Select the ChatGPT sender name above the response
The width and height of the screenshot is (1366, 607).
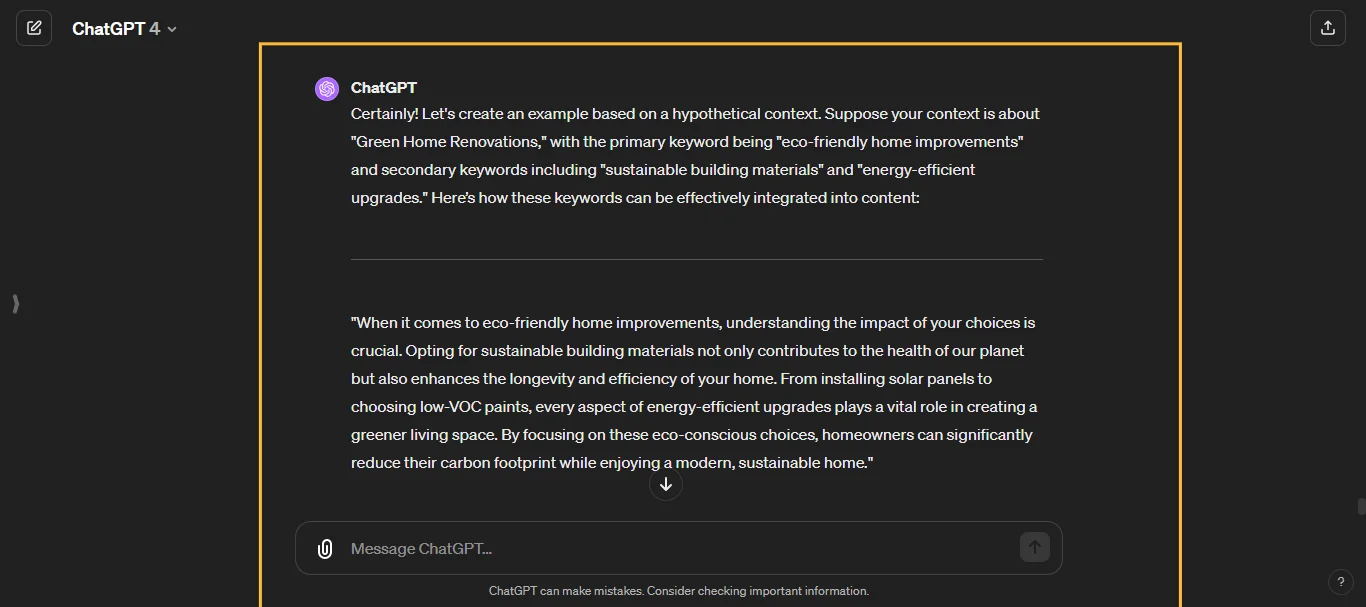tap(383, 88)
